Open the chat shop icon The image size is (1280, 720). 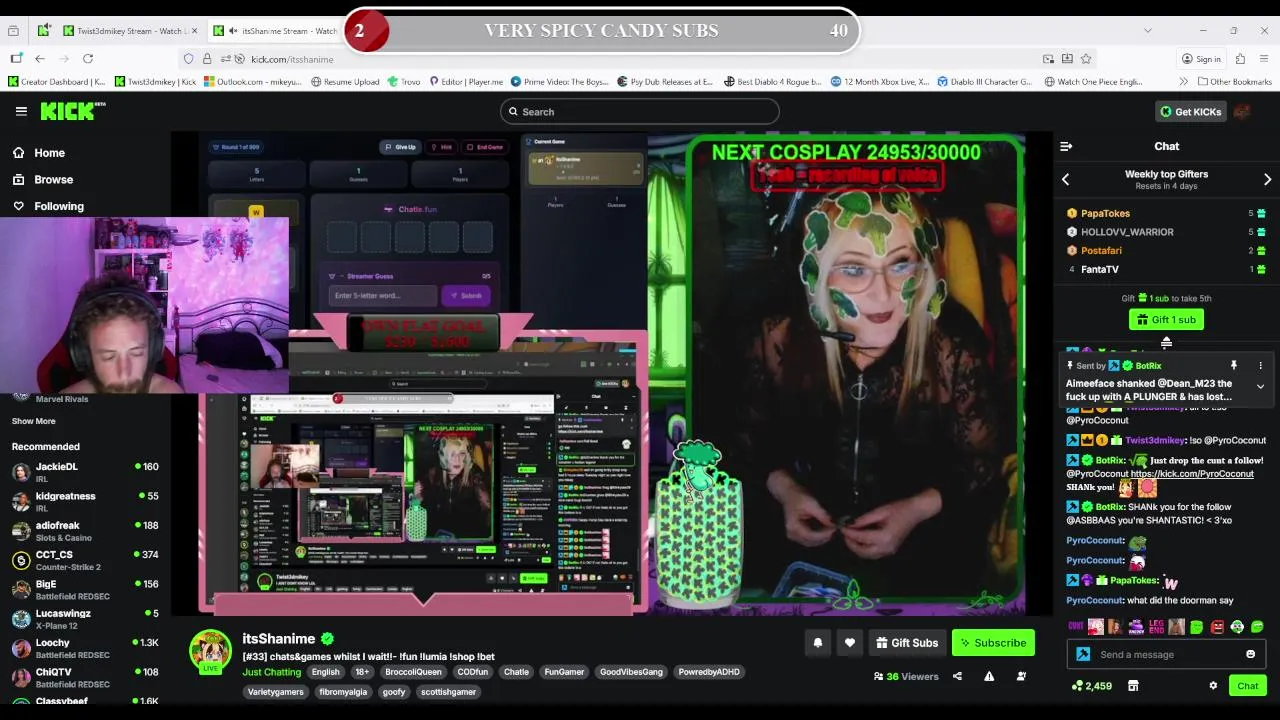pos(1133,686)
